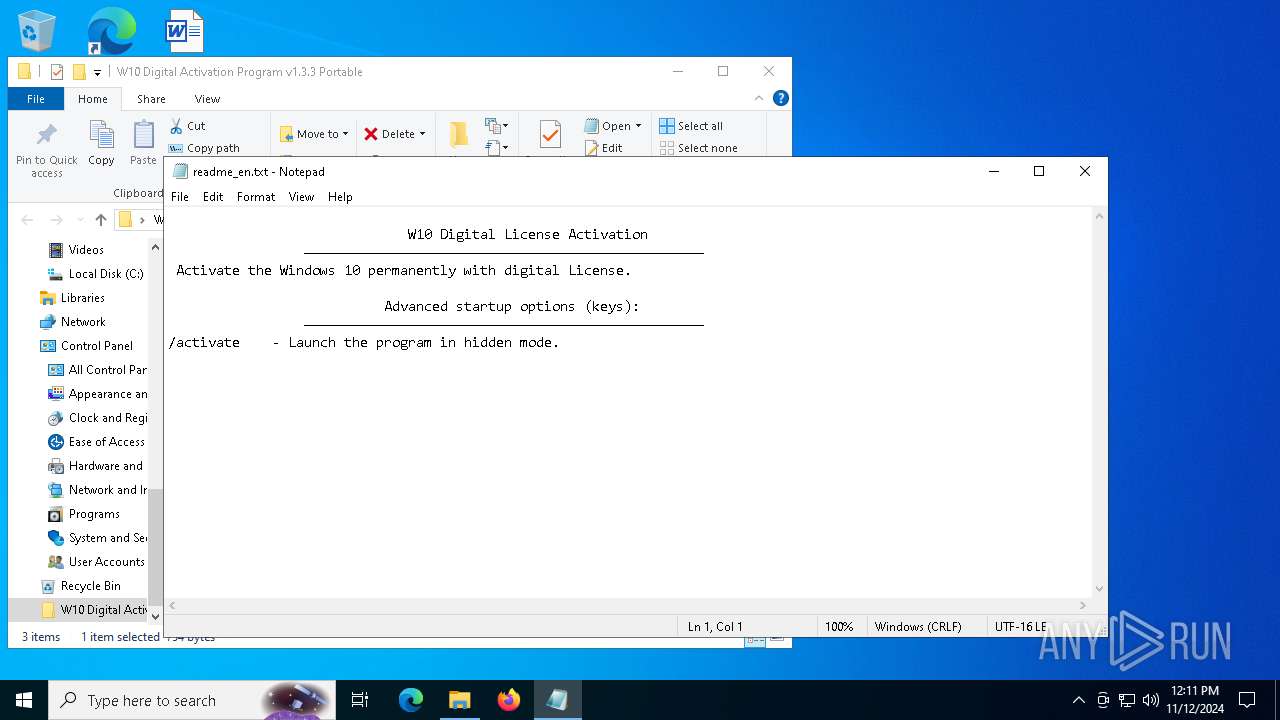Collapse the Explorer ribbon with chevron
Image resolution: width=1280 pixels, height=720 pixels.
click(x=760, y=98)
